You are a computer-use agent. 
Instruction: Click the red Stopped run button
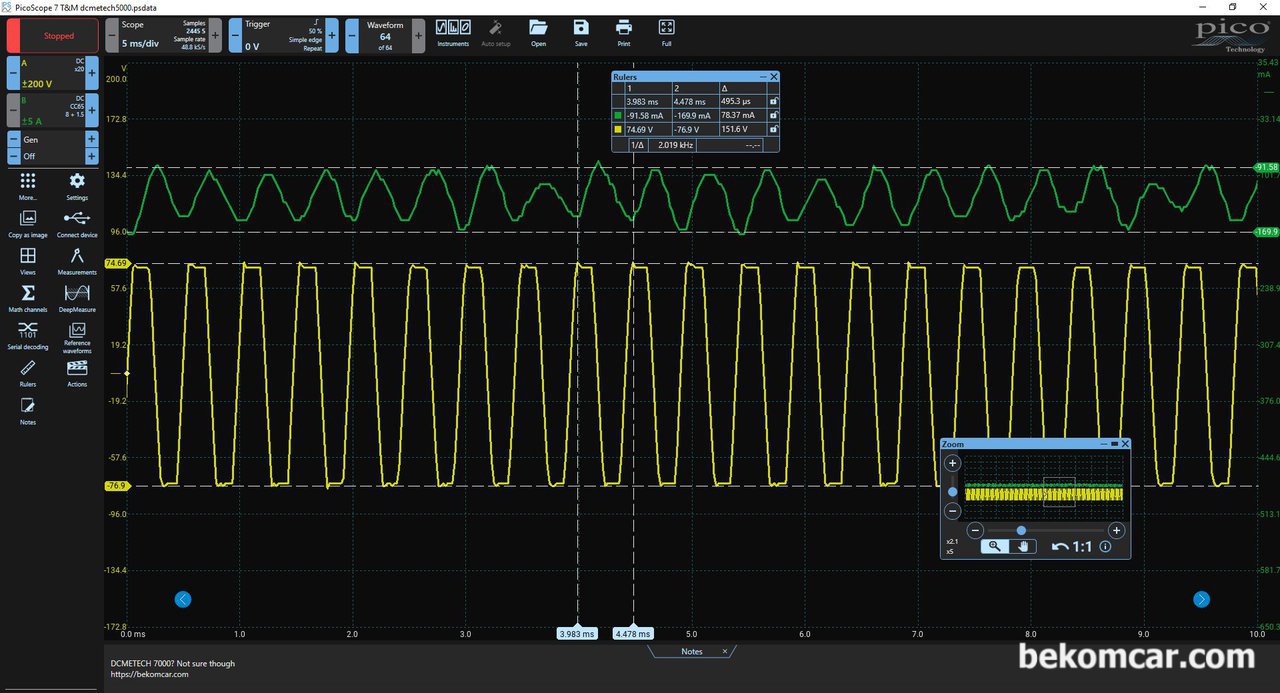click(53, 35)
